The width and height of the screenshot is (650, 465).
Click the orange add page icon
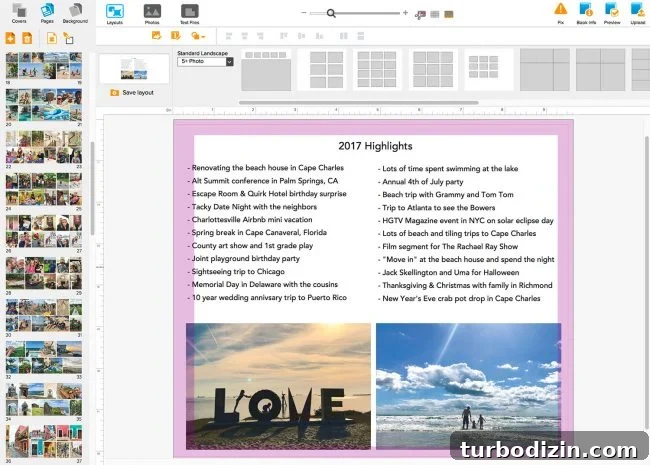(10, 38)
